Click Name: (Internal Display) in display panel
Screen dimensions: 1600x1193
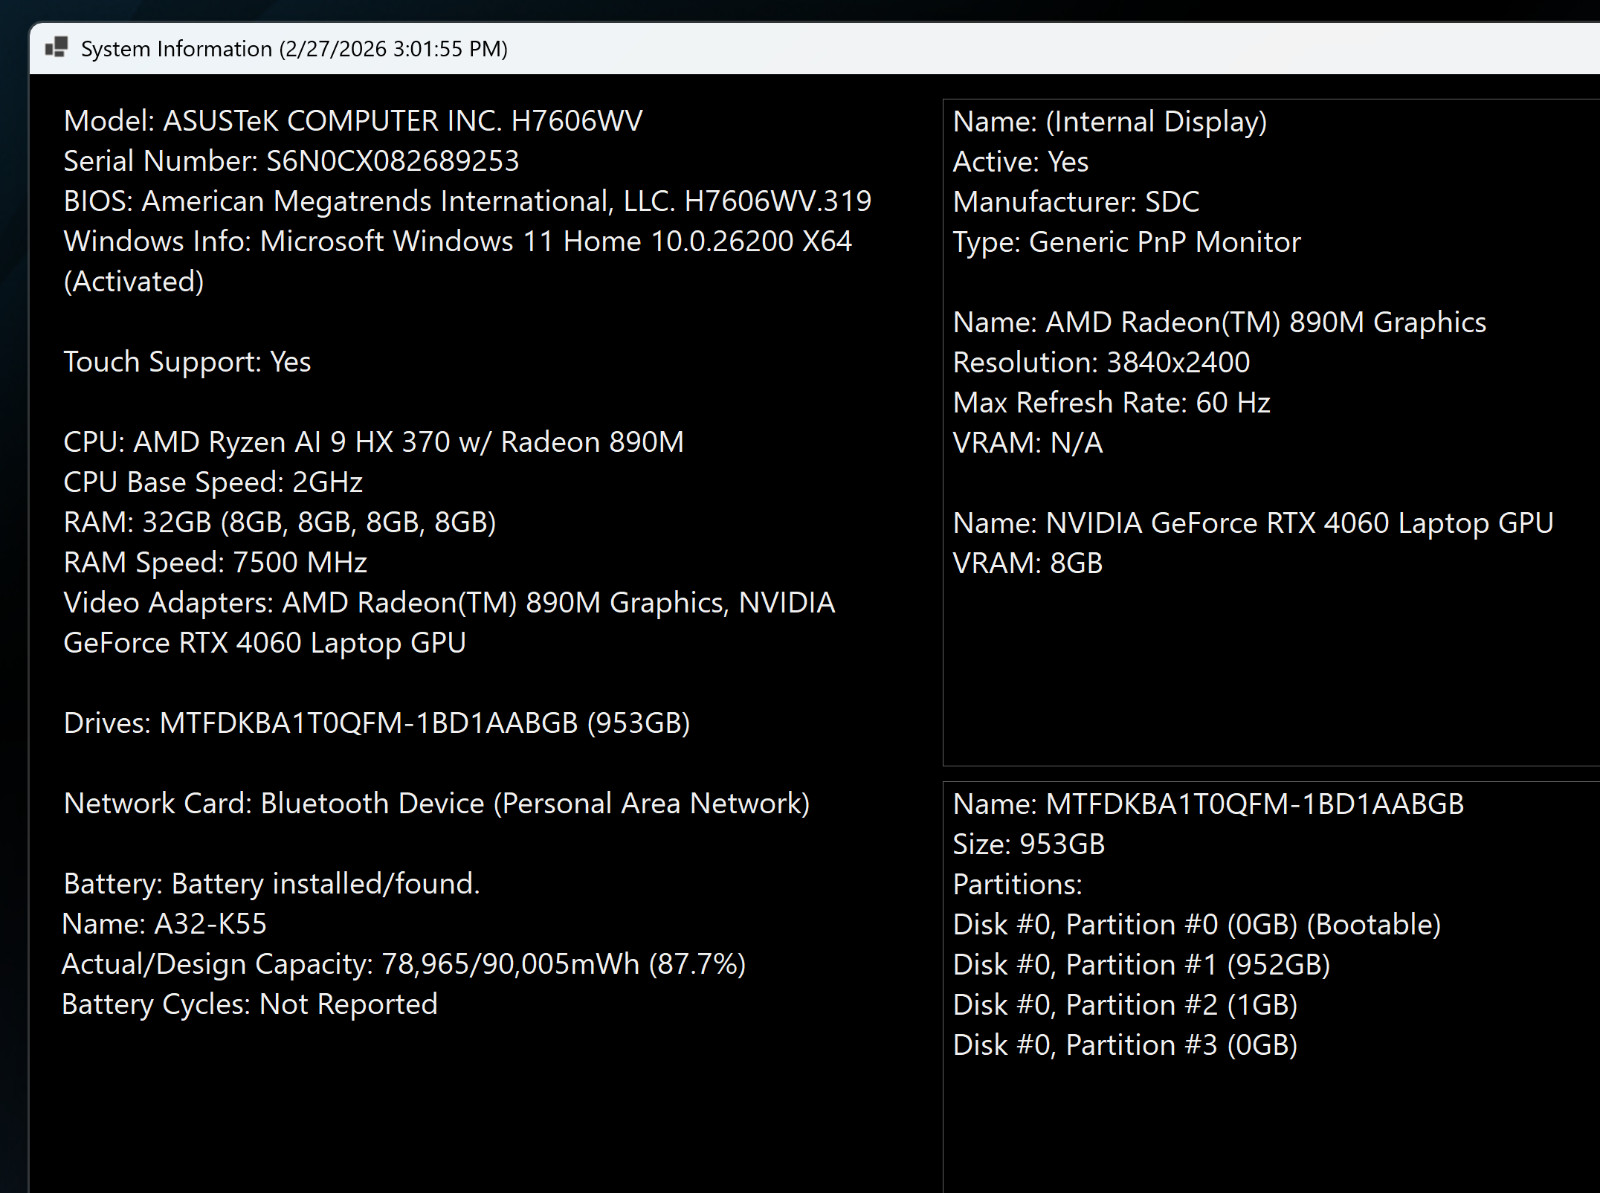click(x=1110, y=122)
